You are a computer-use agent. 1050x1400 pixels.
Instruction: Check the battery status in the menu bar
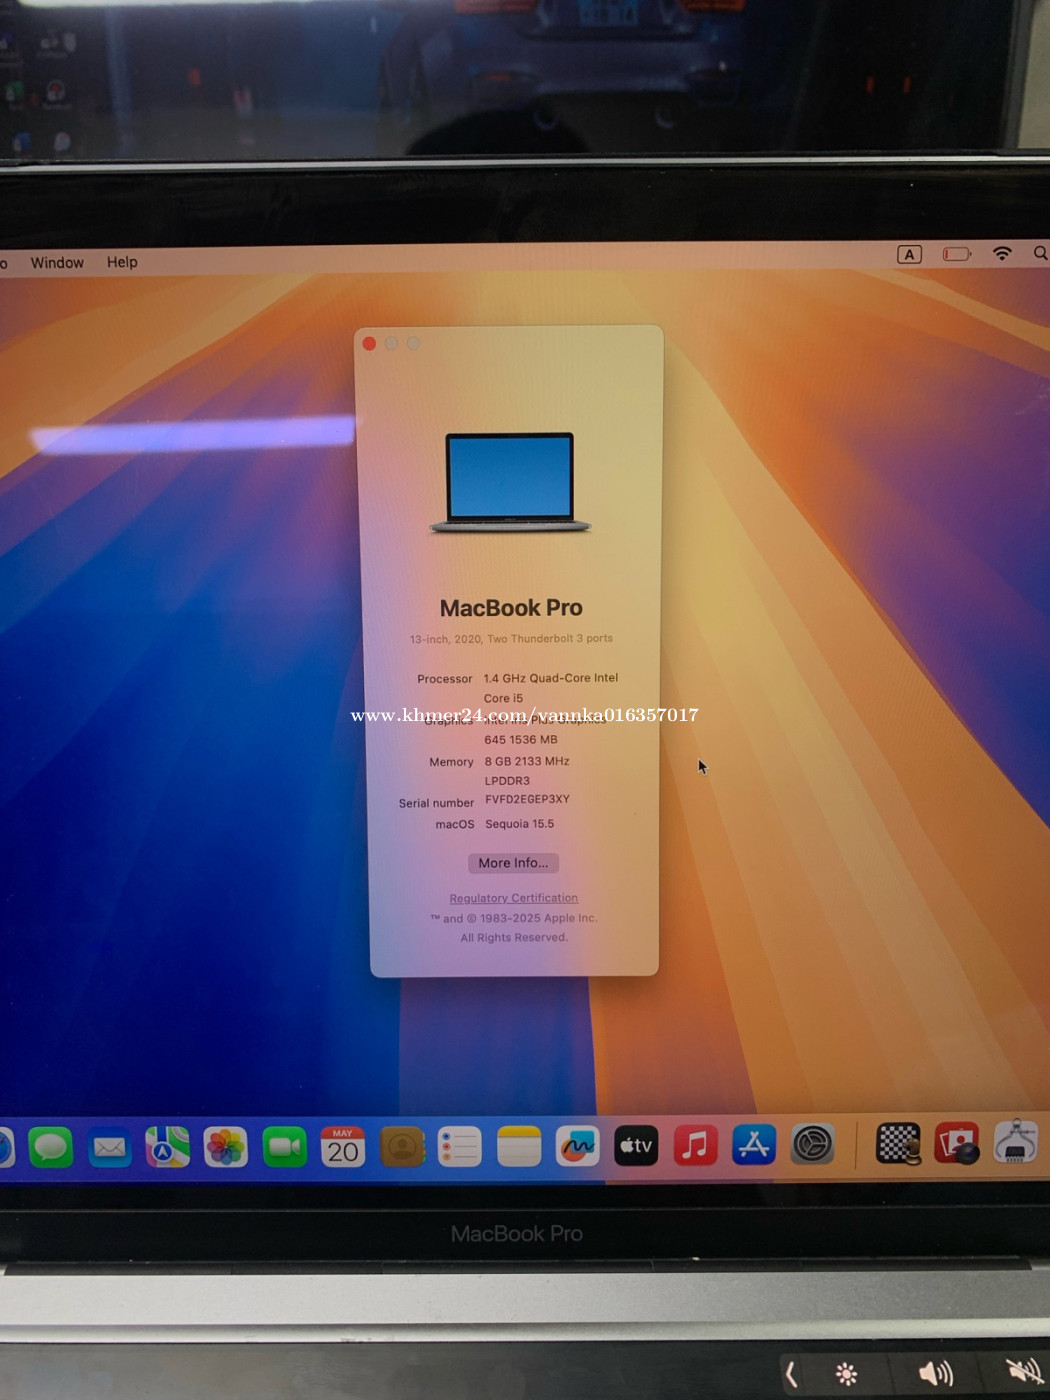pos(957,254)
